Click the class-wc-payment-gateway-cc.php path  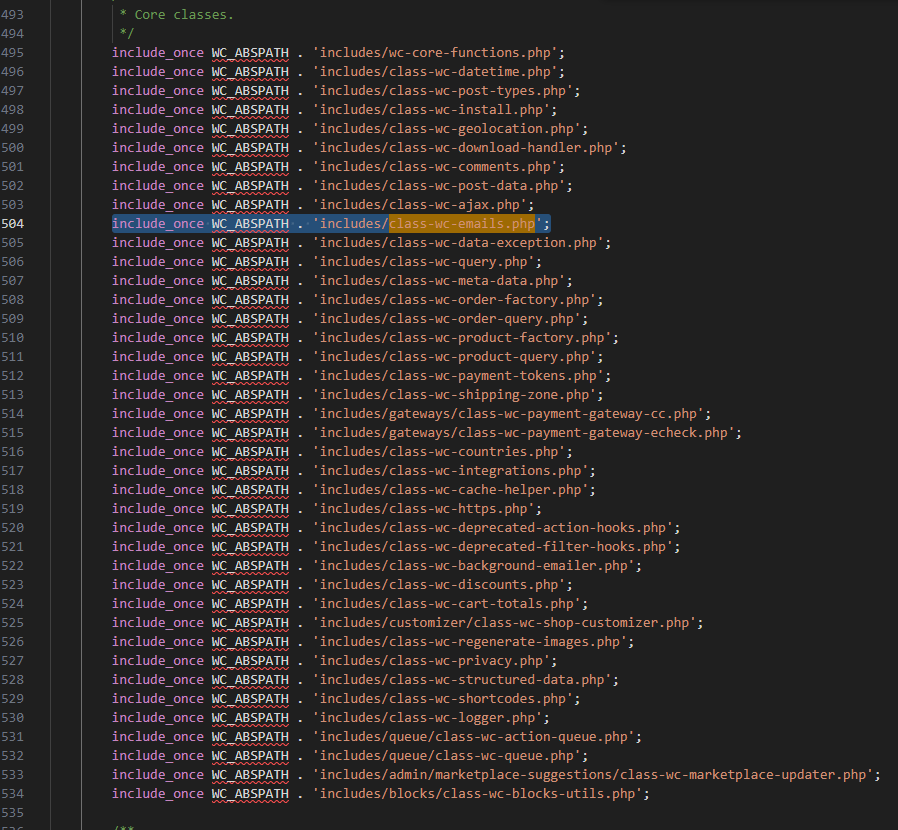pos(510,413)
